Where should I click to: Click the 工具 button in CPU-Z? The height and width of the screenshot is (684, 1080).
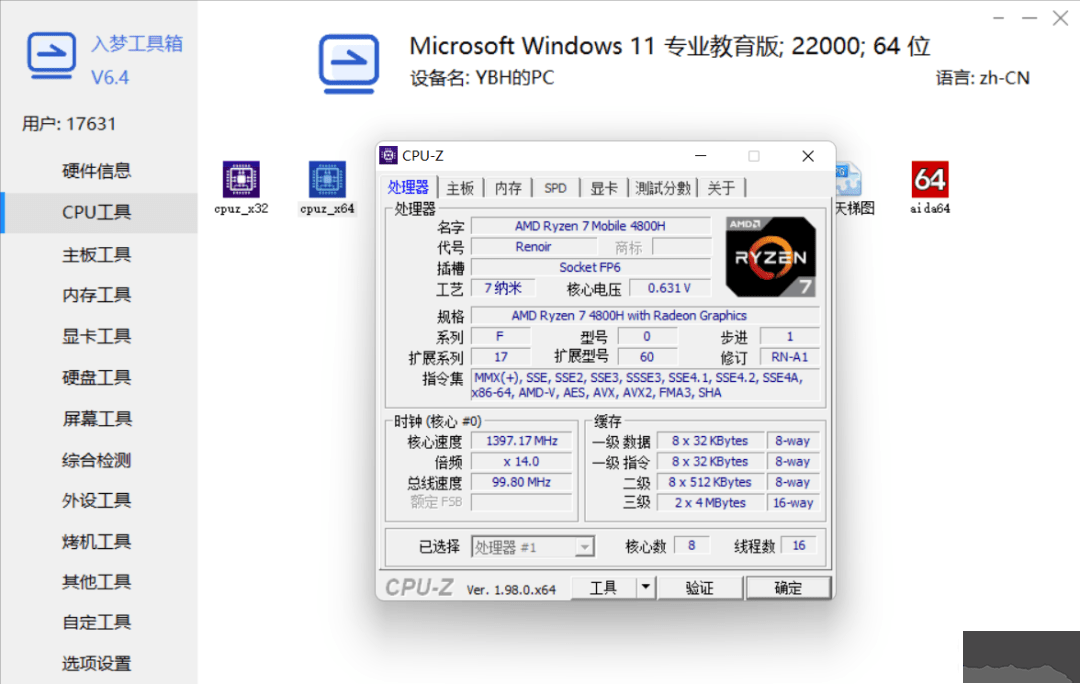[x=603, y=588]
